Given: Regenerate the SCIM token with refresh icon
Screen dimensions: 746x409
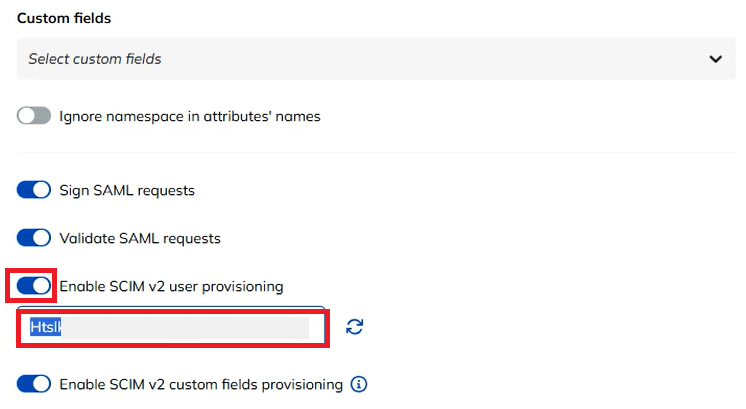Looking at the screenshot, I should [x=354, y=327].
